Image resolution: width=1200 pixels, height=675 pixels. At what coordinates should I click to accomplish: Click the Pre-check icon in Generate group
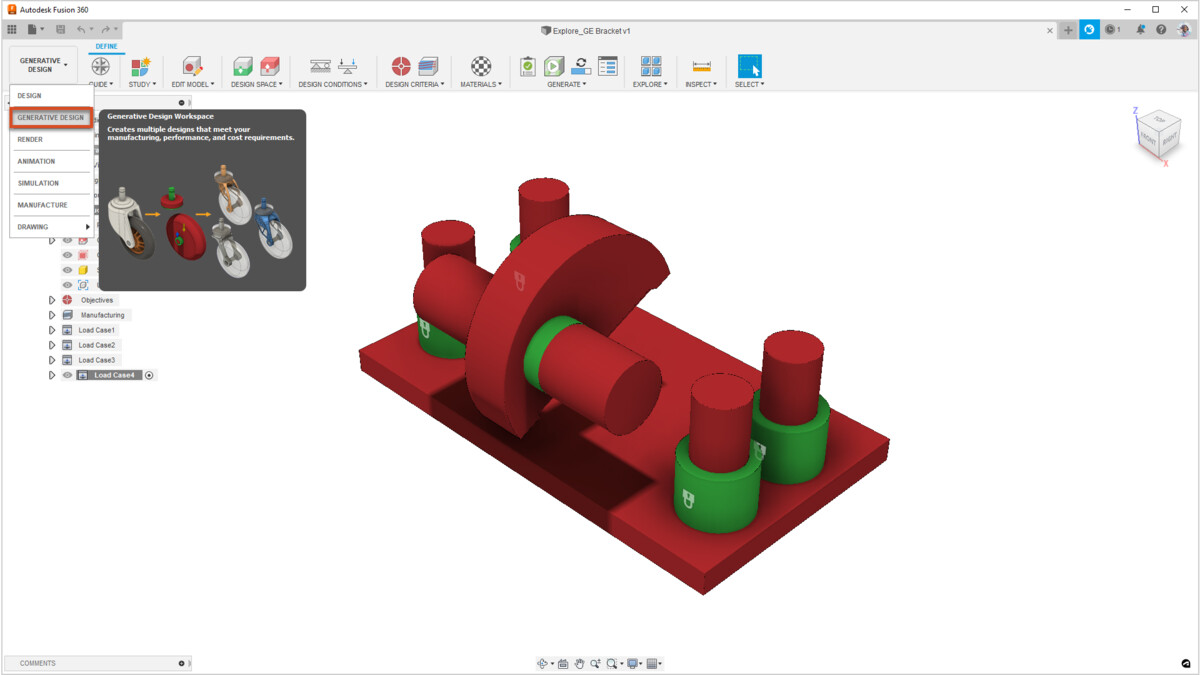coord(528,66)
